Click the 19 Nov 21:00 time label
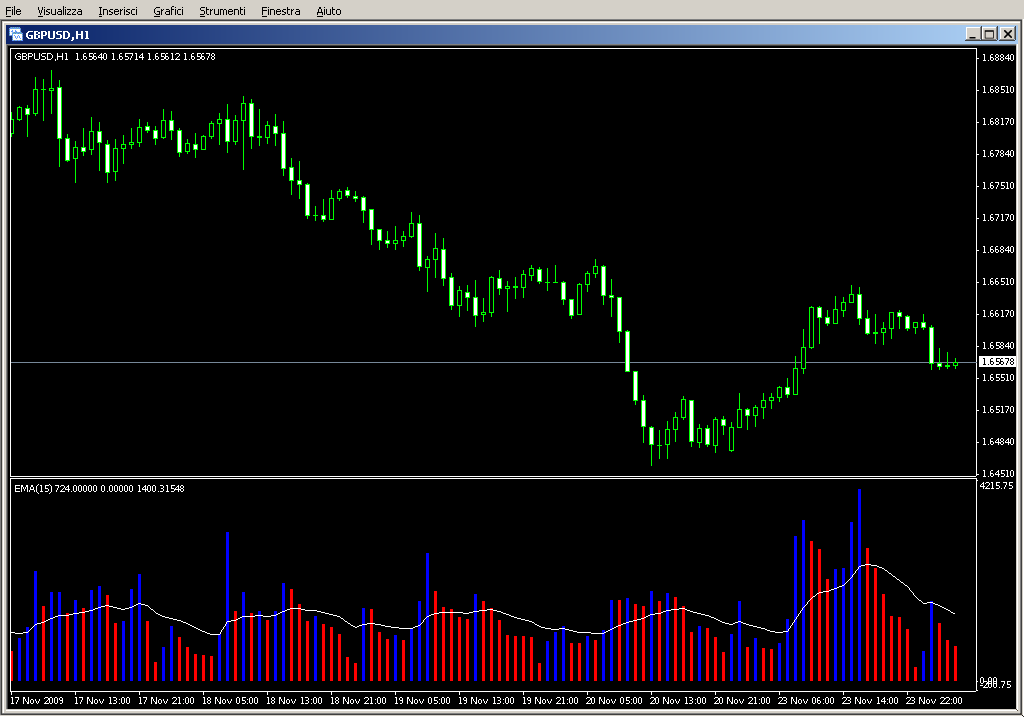 (x=550, y=701)
